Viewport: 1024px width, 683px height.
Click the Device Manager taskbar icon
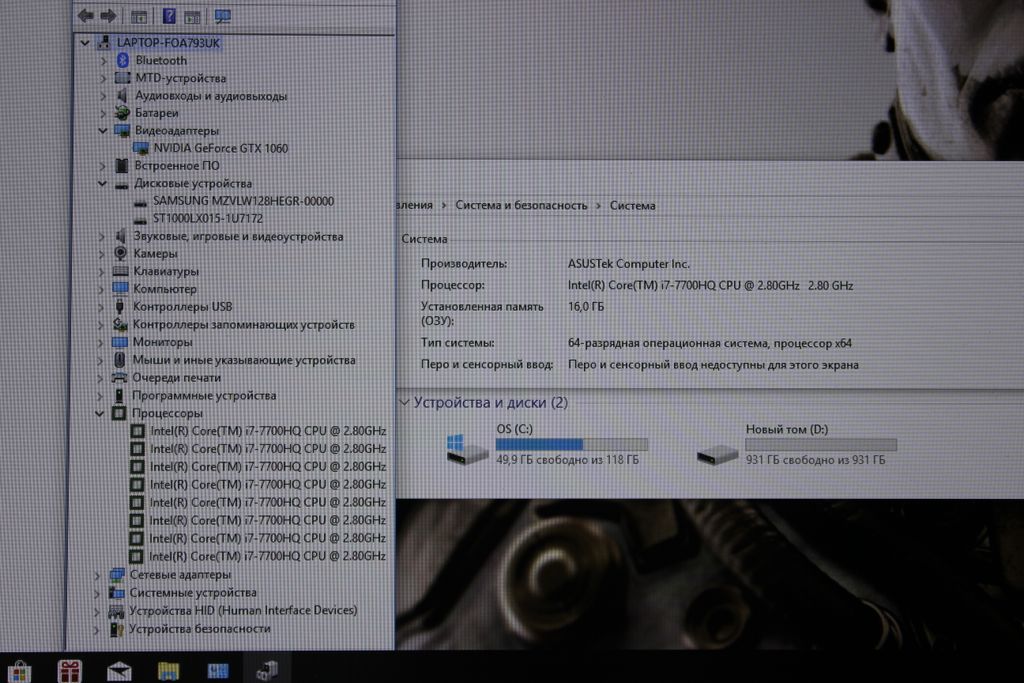[x=267, y=670]
